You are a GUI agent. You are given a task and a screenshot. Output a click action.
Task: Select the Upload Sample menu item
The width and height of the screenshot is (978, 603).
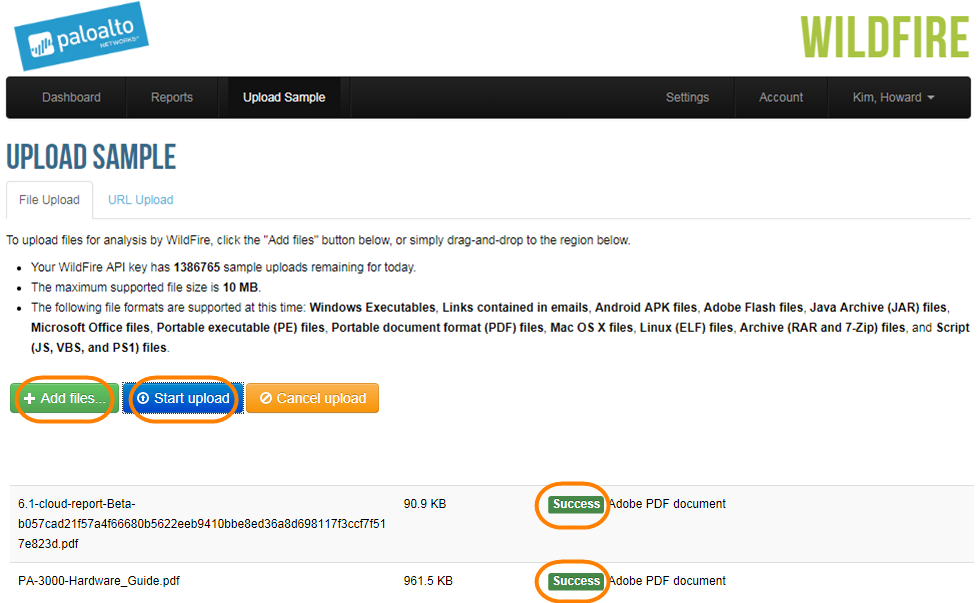point(284,97)
